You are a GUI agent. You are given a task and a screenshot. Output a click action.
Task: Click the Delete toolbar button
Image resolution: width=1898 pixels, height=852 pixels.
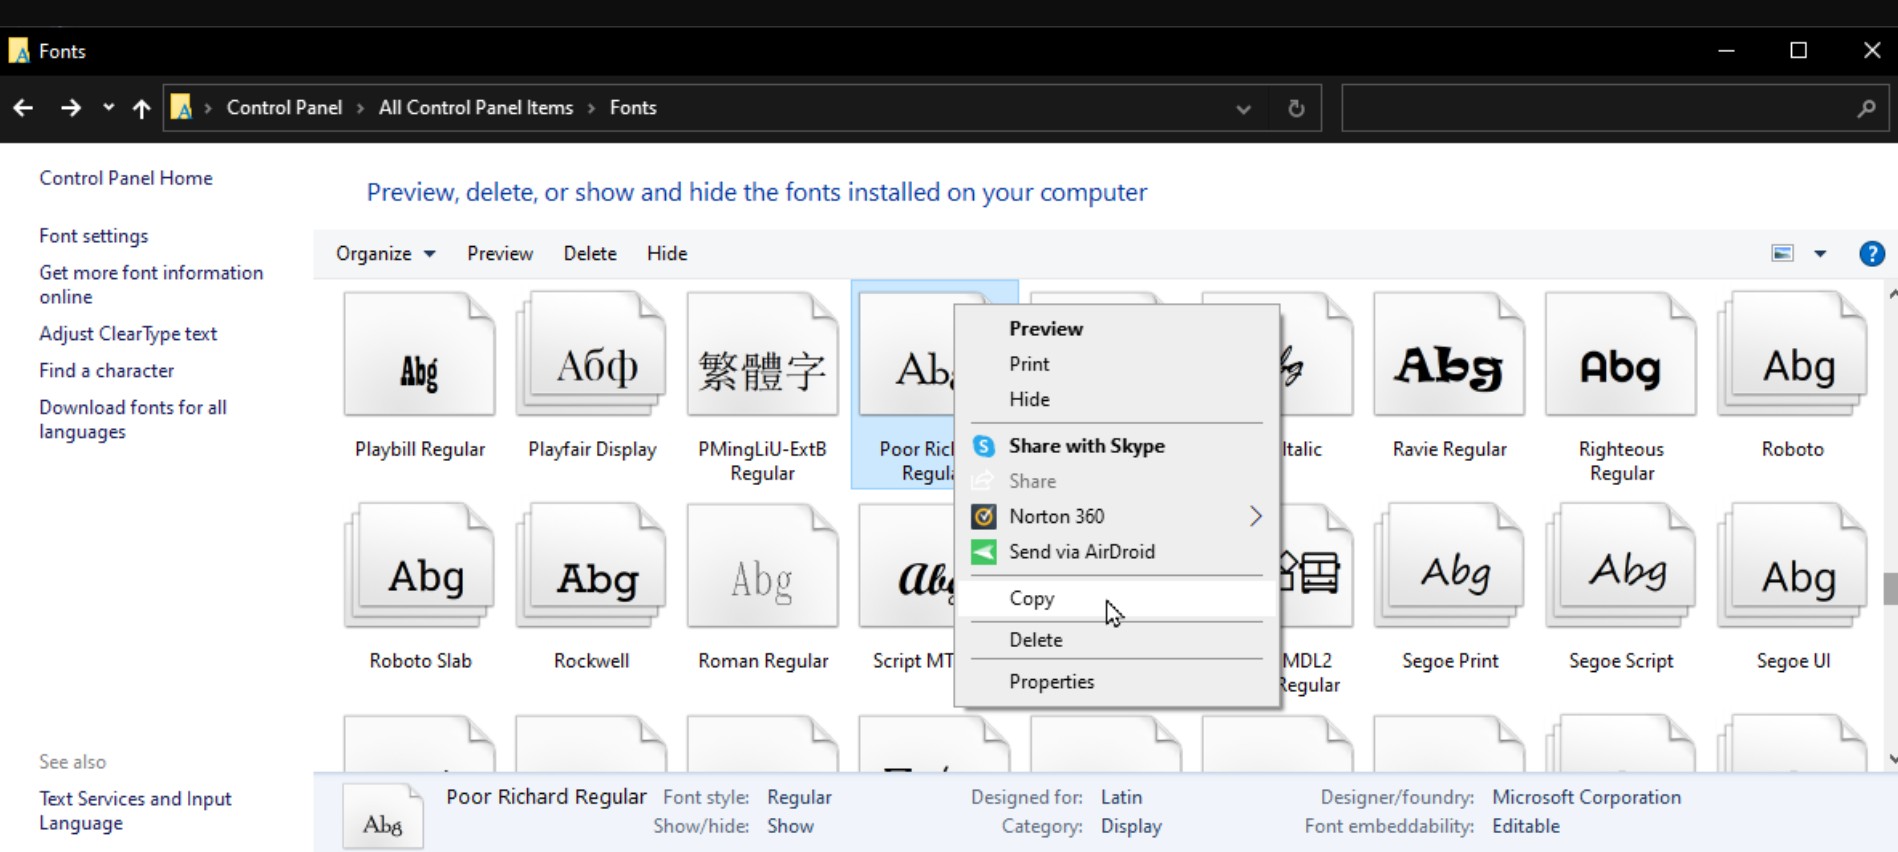pos(590,254)
